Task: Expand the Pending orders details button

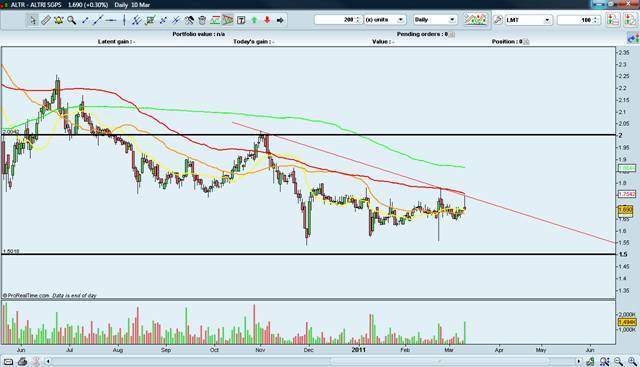Action: click(x=452, y=34)
